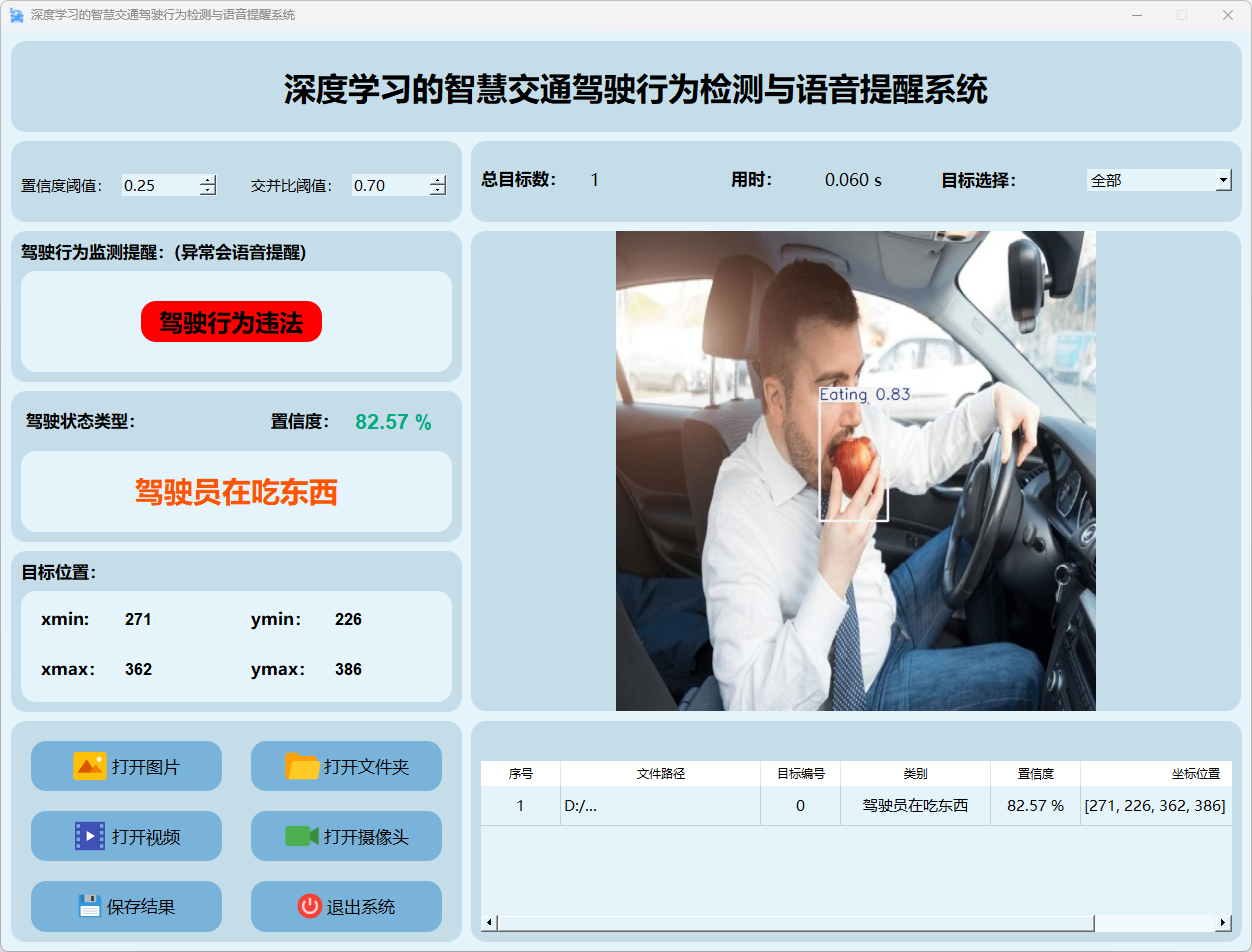
Task: Select the 全部 combo box
Action: pyautogui.click(x=1150, y=180)
